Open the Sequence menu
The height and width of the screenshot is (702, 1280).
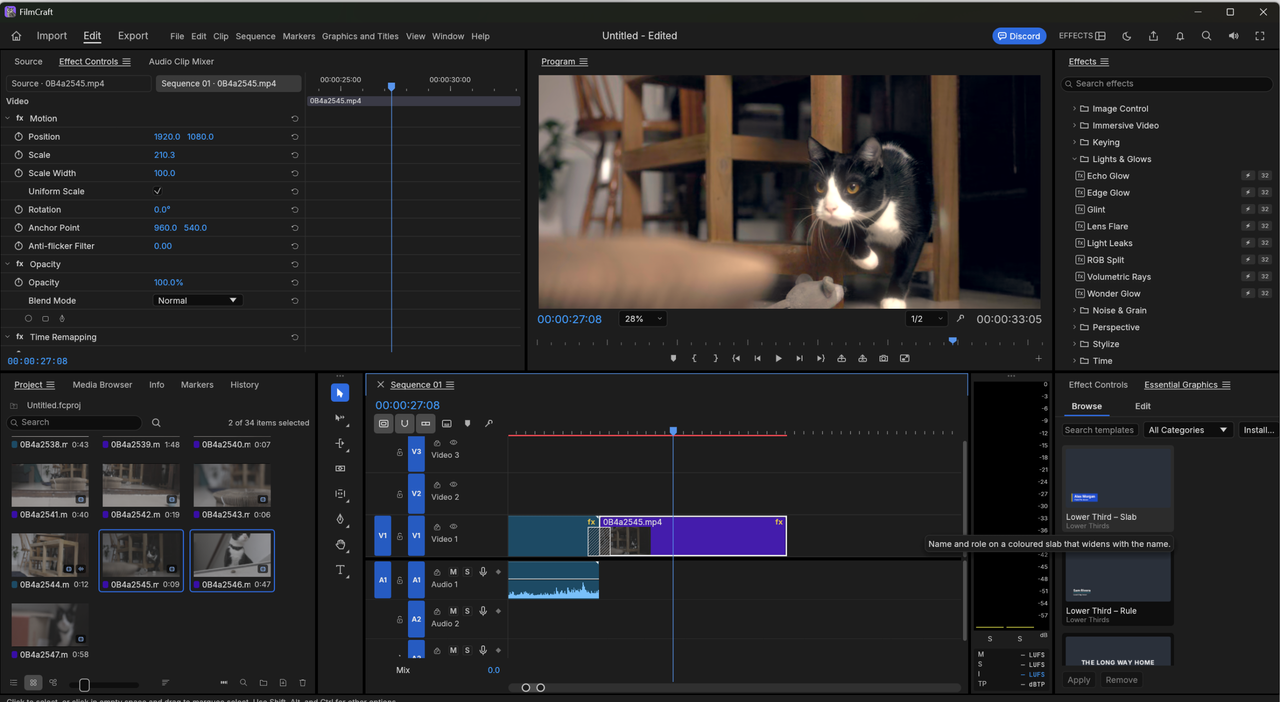click(255, 36)
